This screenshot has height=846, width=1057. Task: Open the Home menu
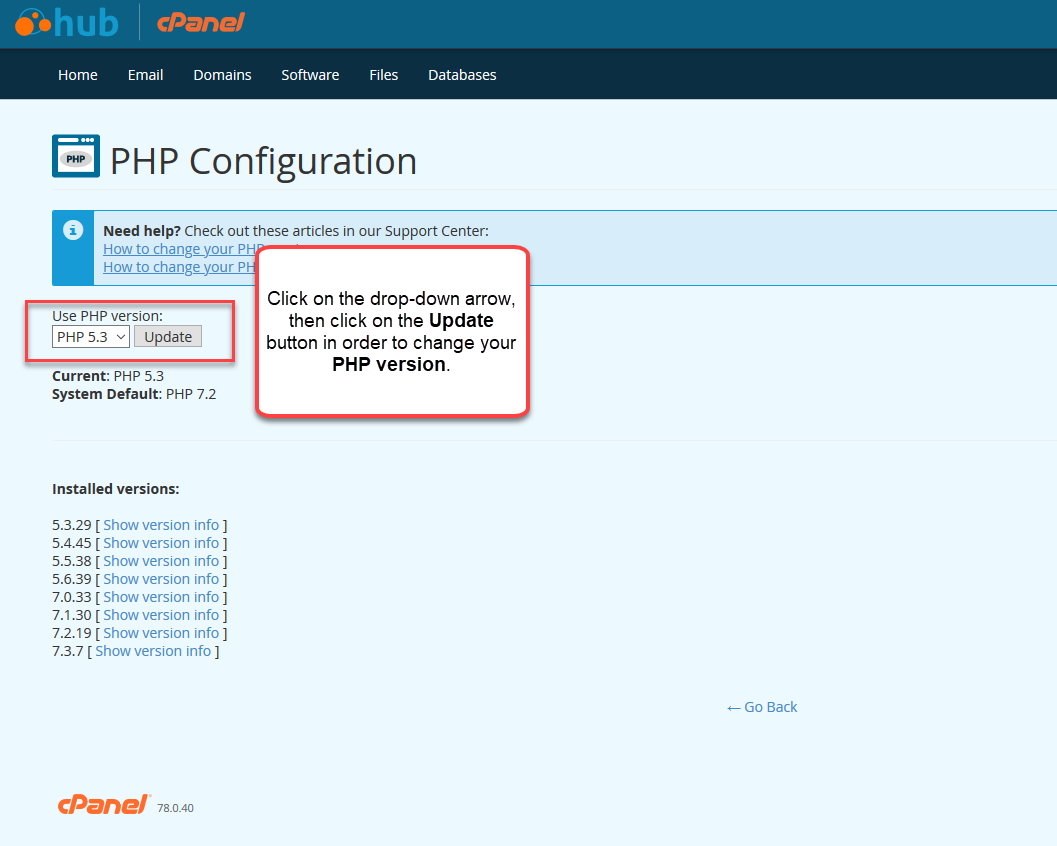click(x=78, y=75)
